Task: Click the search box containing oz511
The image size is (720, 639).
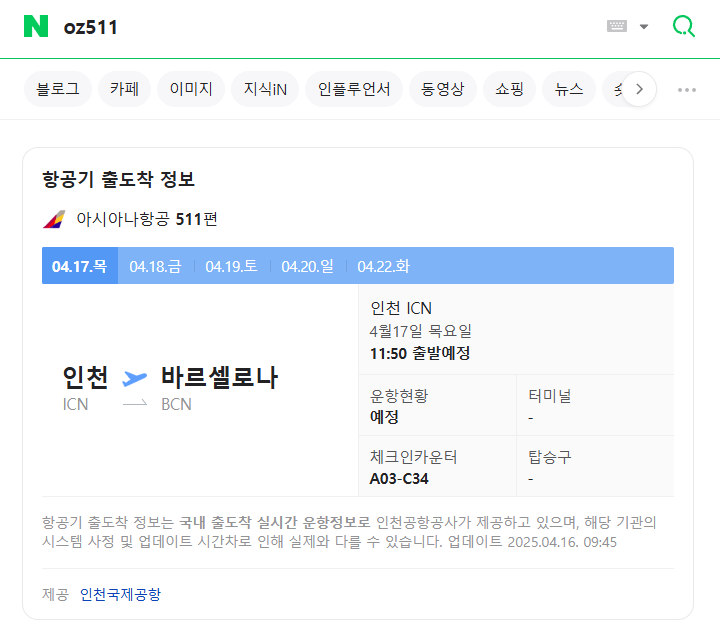Action: point(321,27)
